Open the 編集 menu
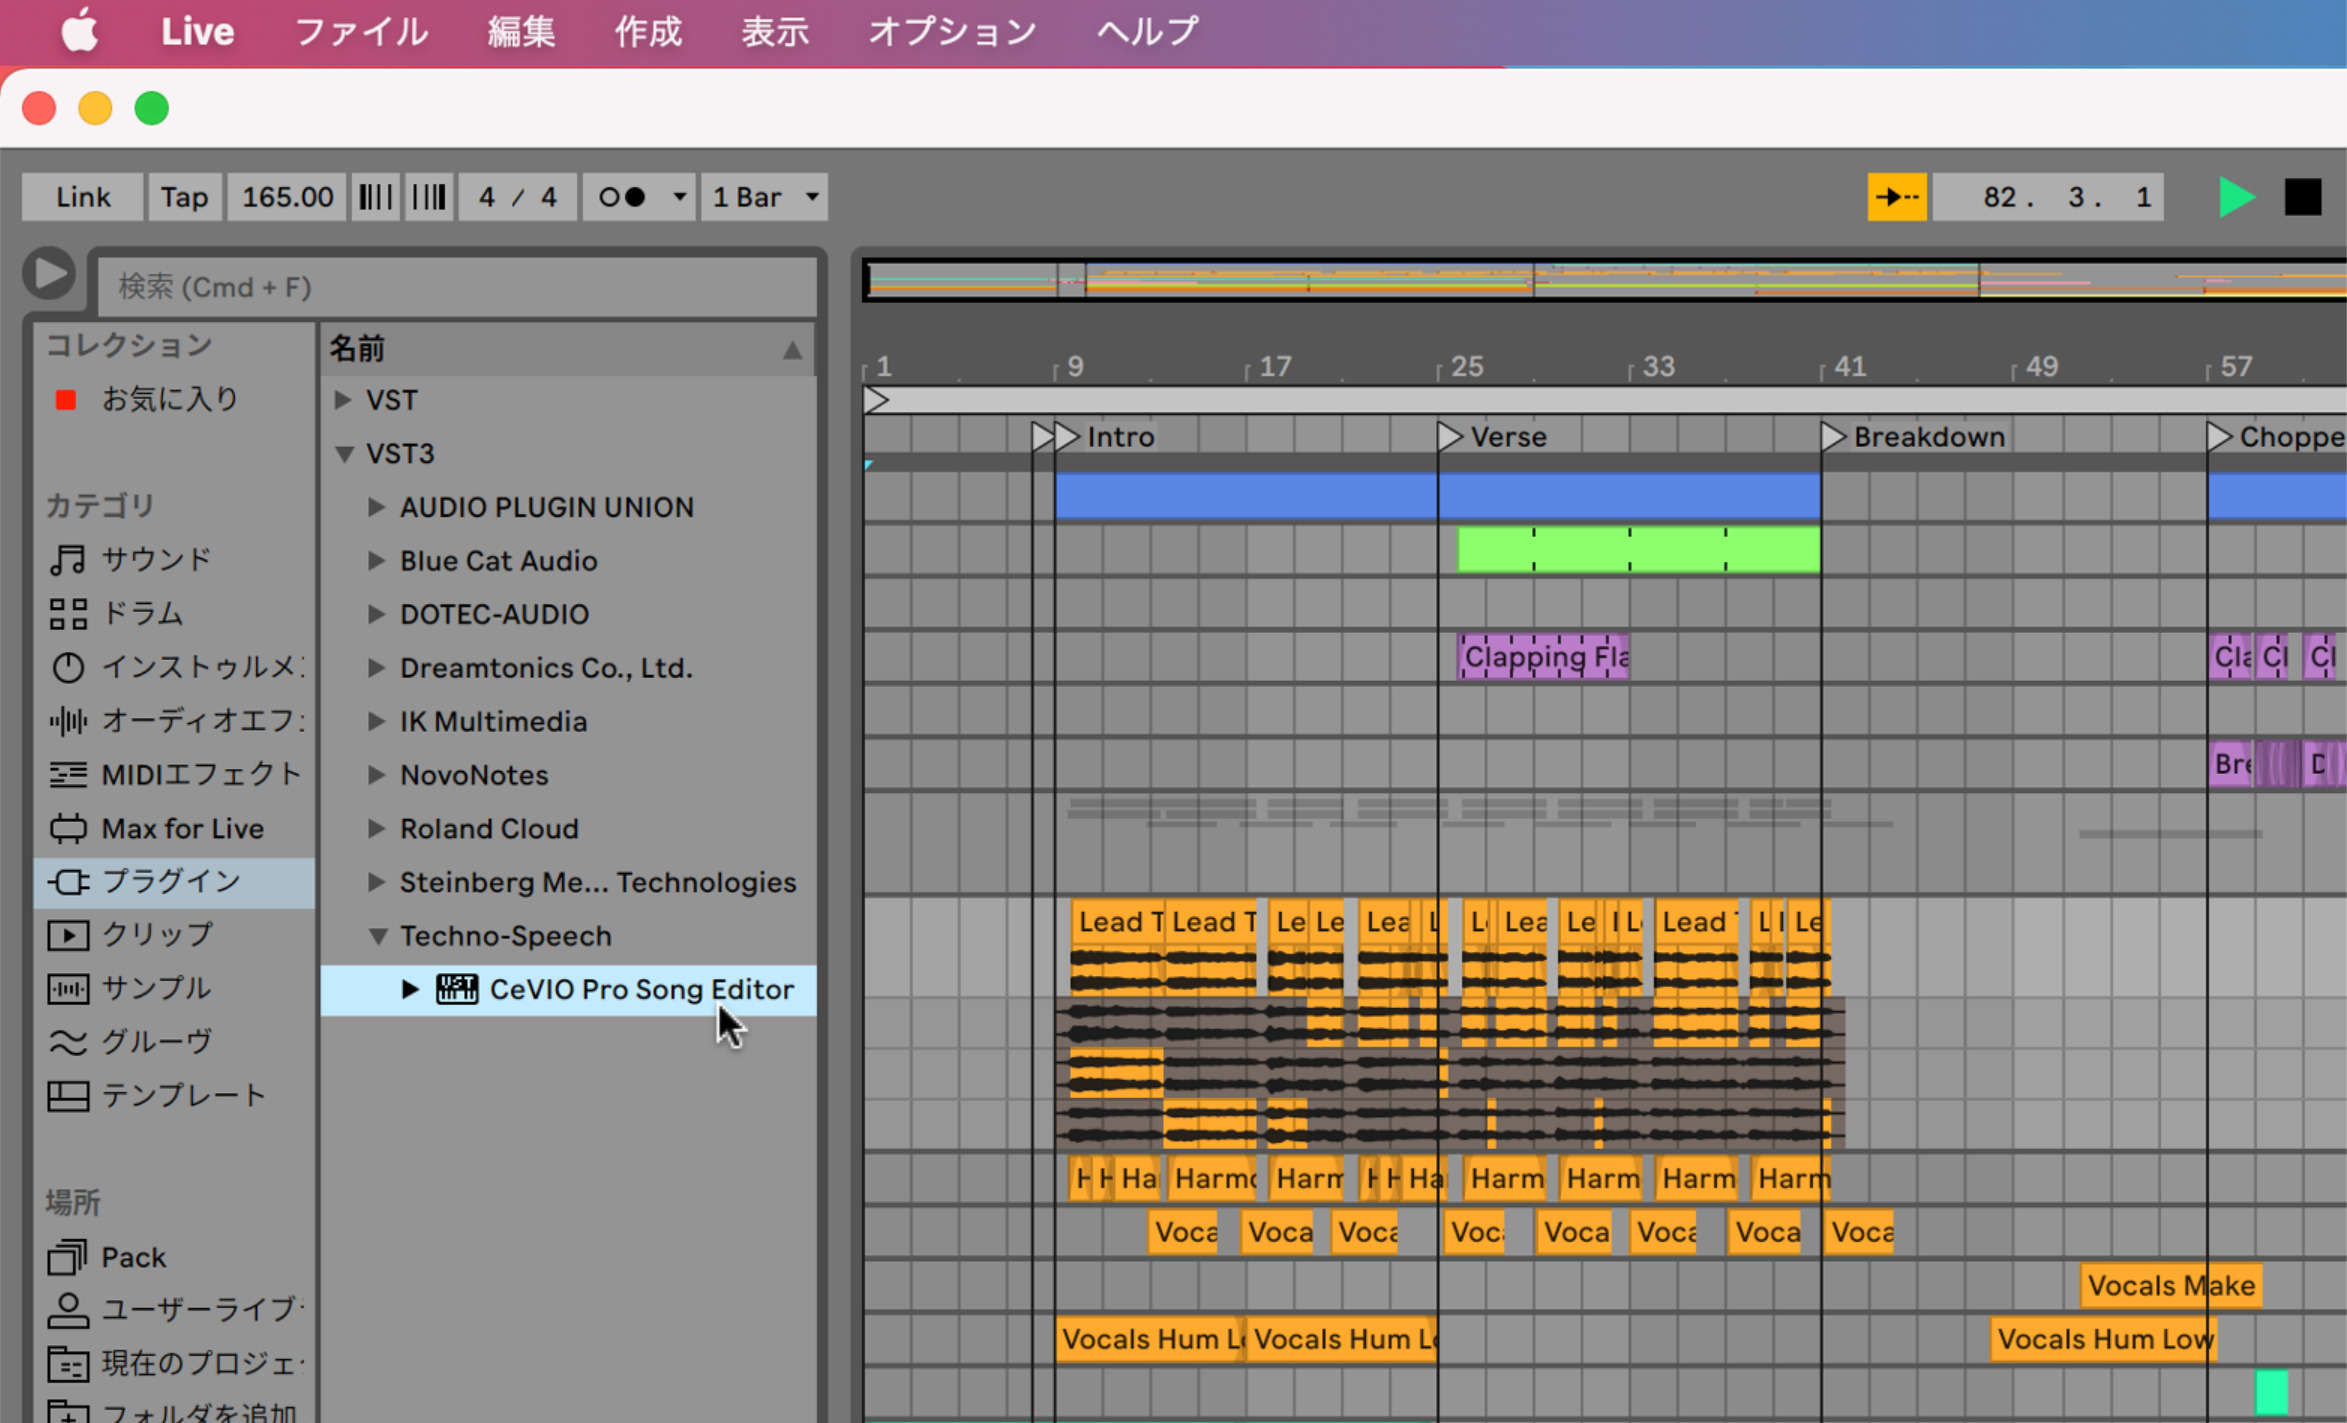 tap(521, 31)
